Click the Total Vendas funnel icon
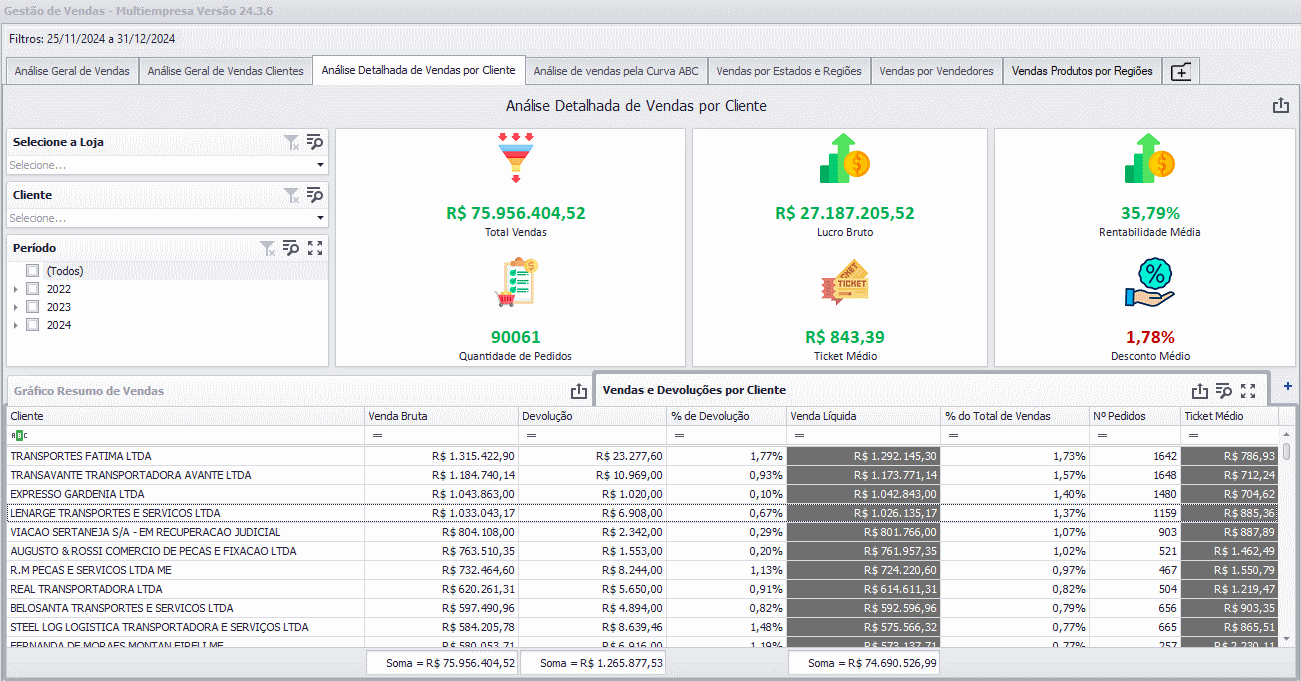The width and height of the screenshot is (1301, 681). tap(516, 157)
